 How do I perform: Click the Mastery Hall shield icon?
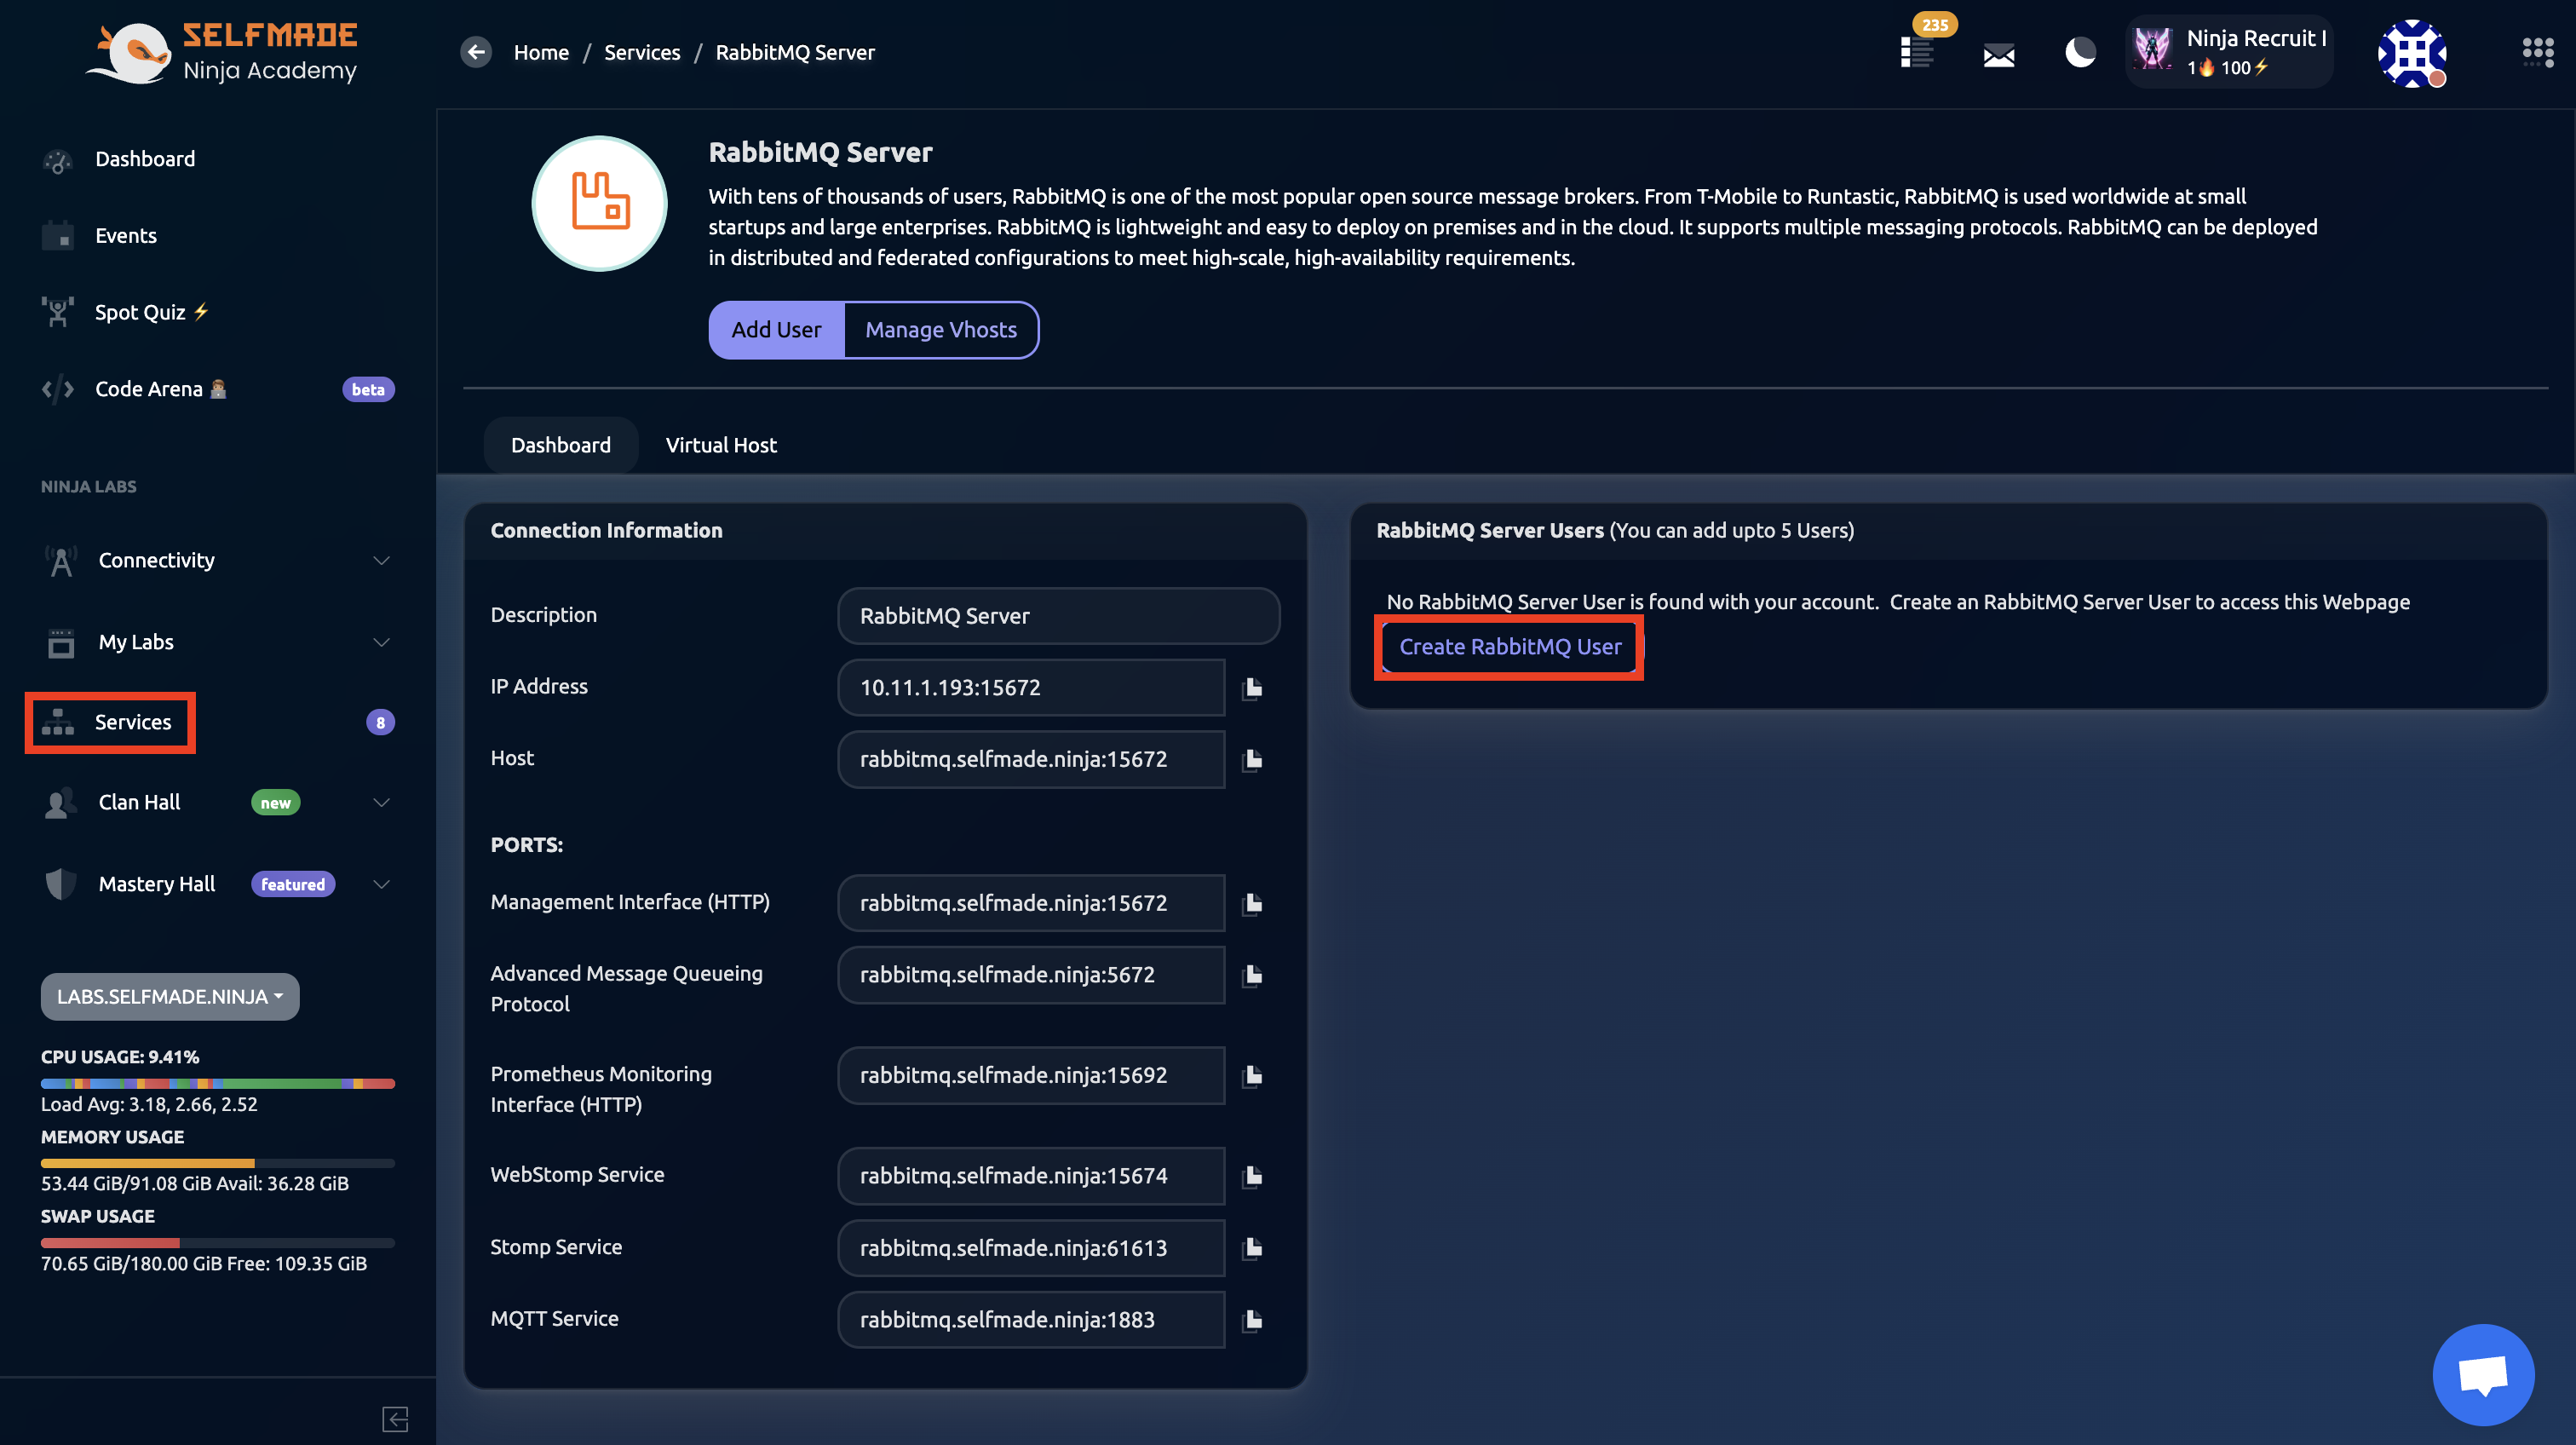61,884
